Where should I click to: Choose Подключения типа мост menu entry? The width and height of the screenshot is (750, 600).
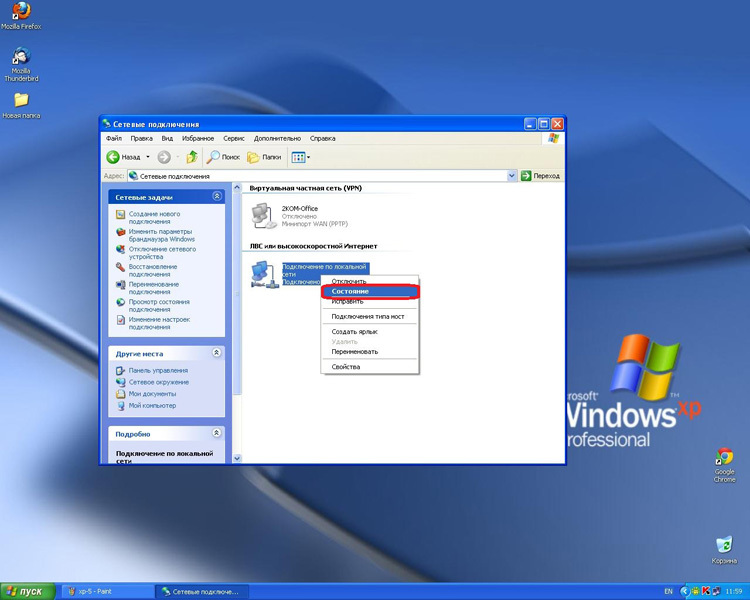click(369, 316)
